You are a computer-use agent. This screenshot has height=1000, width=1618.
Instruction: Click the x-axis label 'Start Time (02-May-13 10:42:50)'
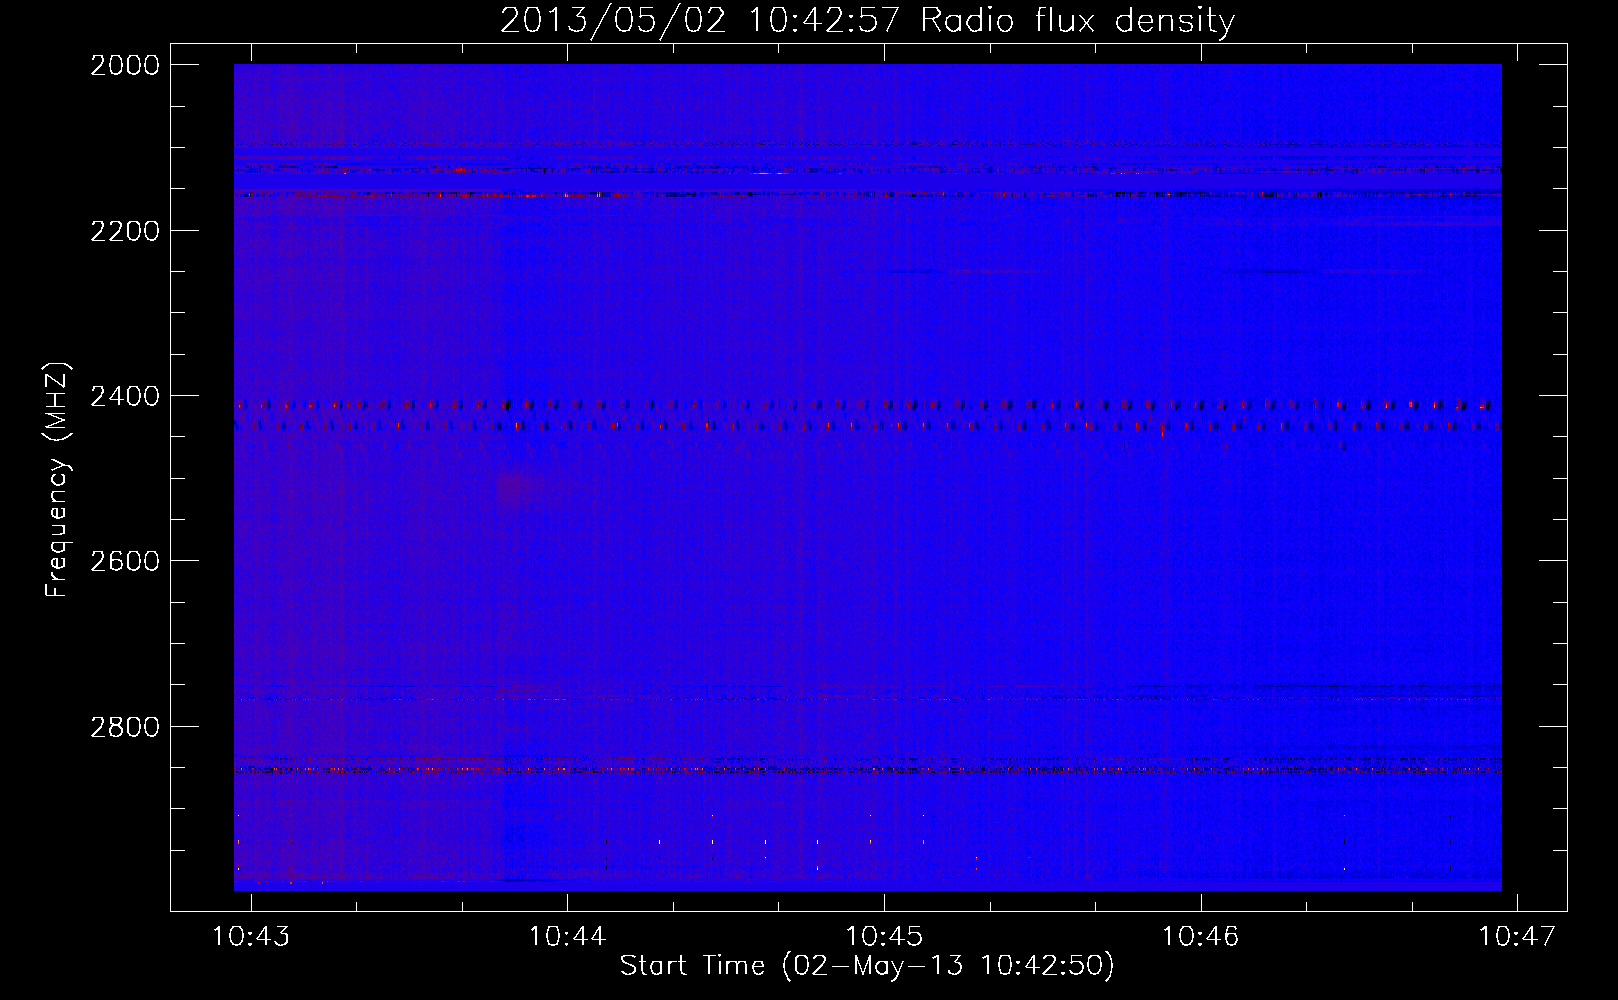867,966
